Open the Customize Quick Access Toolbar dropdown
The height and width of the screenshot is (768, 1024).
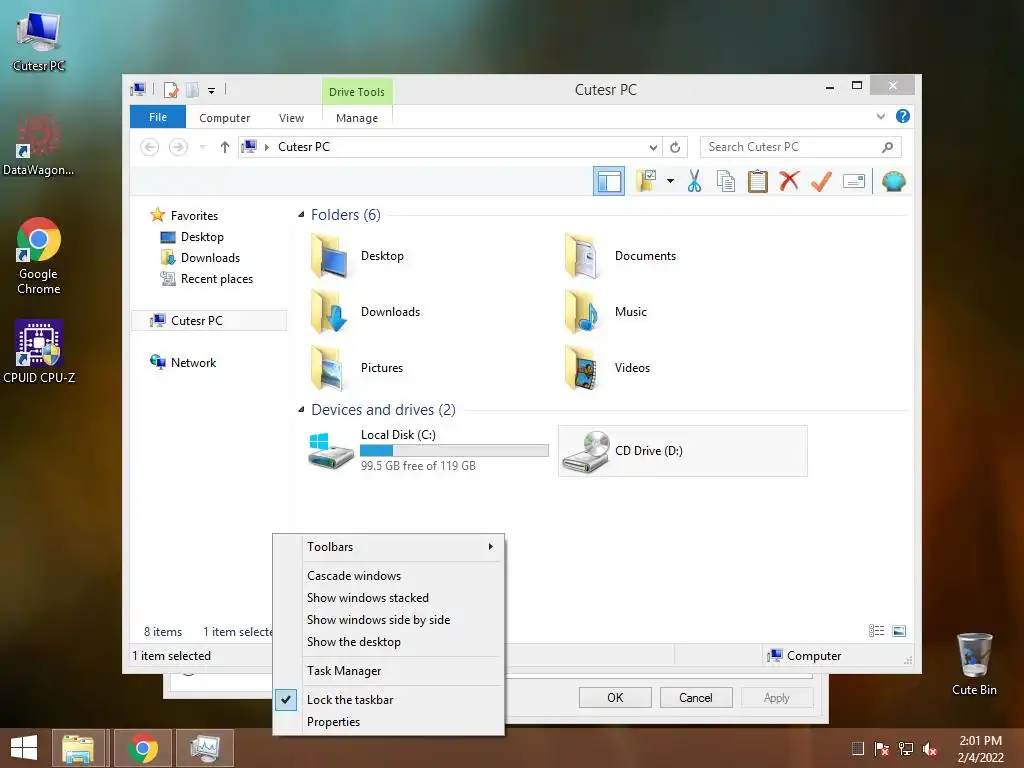click(x=211, y=91)
